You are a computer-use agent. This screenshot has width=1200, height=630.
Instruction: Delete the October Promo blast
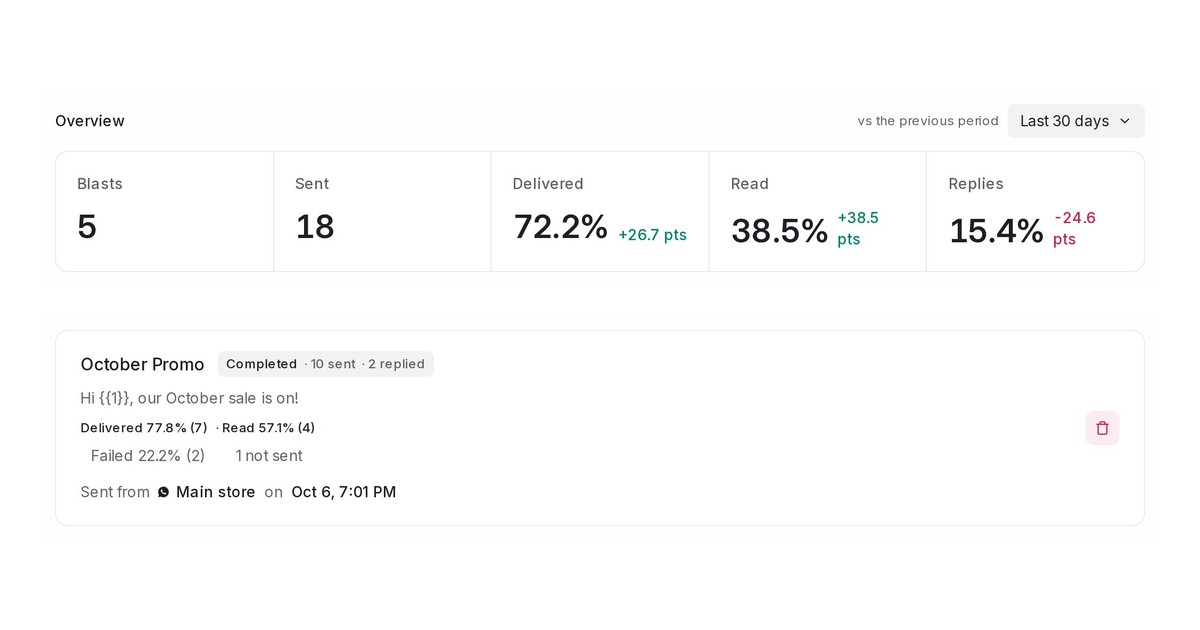(1102, 428)
